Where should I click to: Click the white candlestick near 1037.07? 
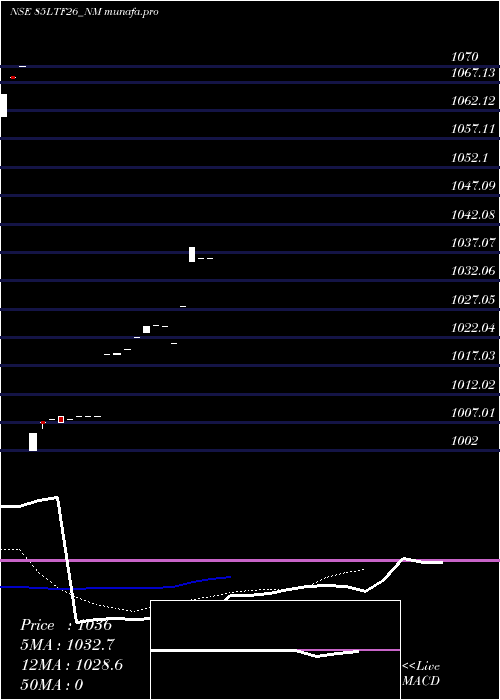click(192, 254)
